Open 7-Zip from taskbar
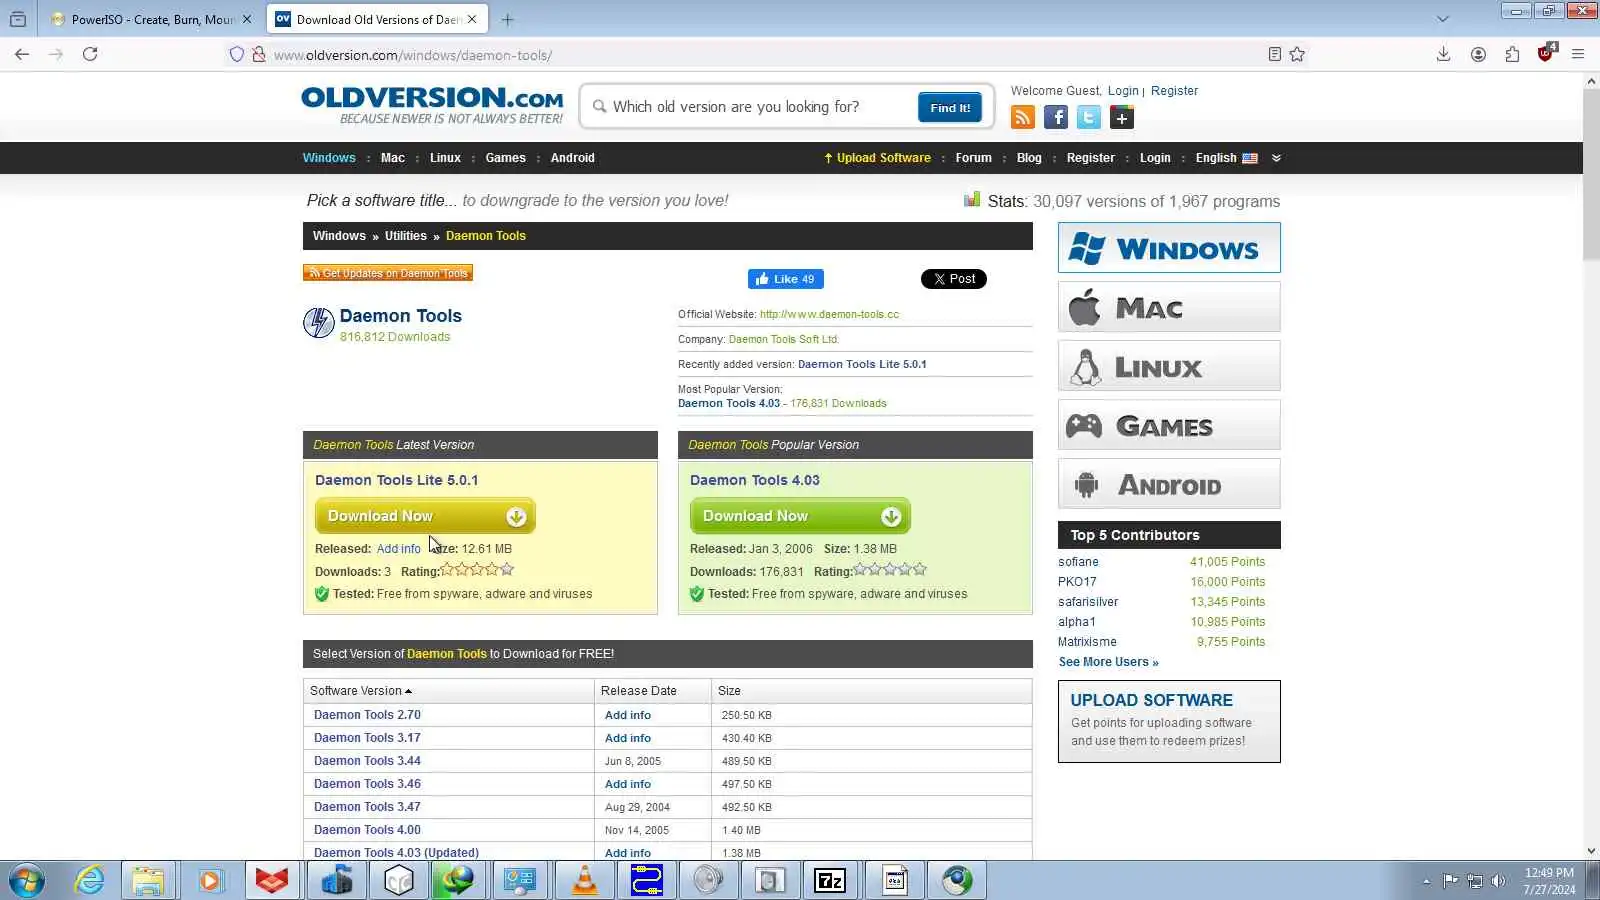The height and width of the screenshot is (900, 1600). 830,881
